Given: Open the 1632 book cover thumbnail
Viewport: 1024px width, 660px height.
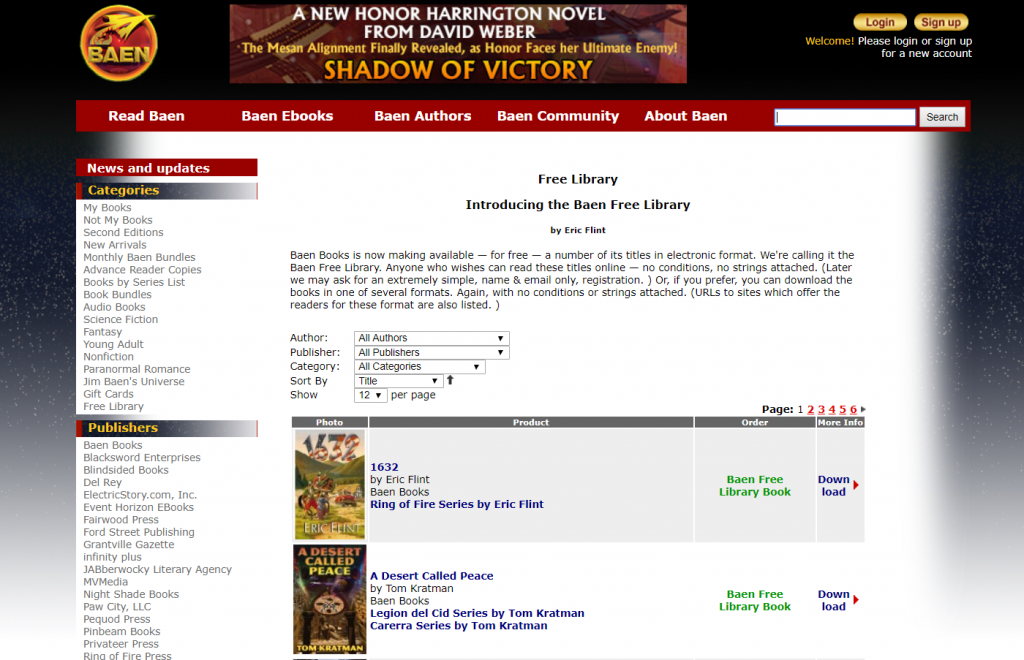Looking at the screenshot, I should (x=330, y=484).
